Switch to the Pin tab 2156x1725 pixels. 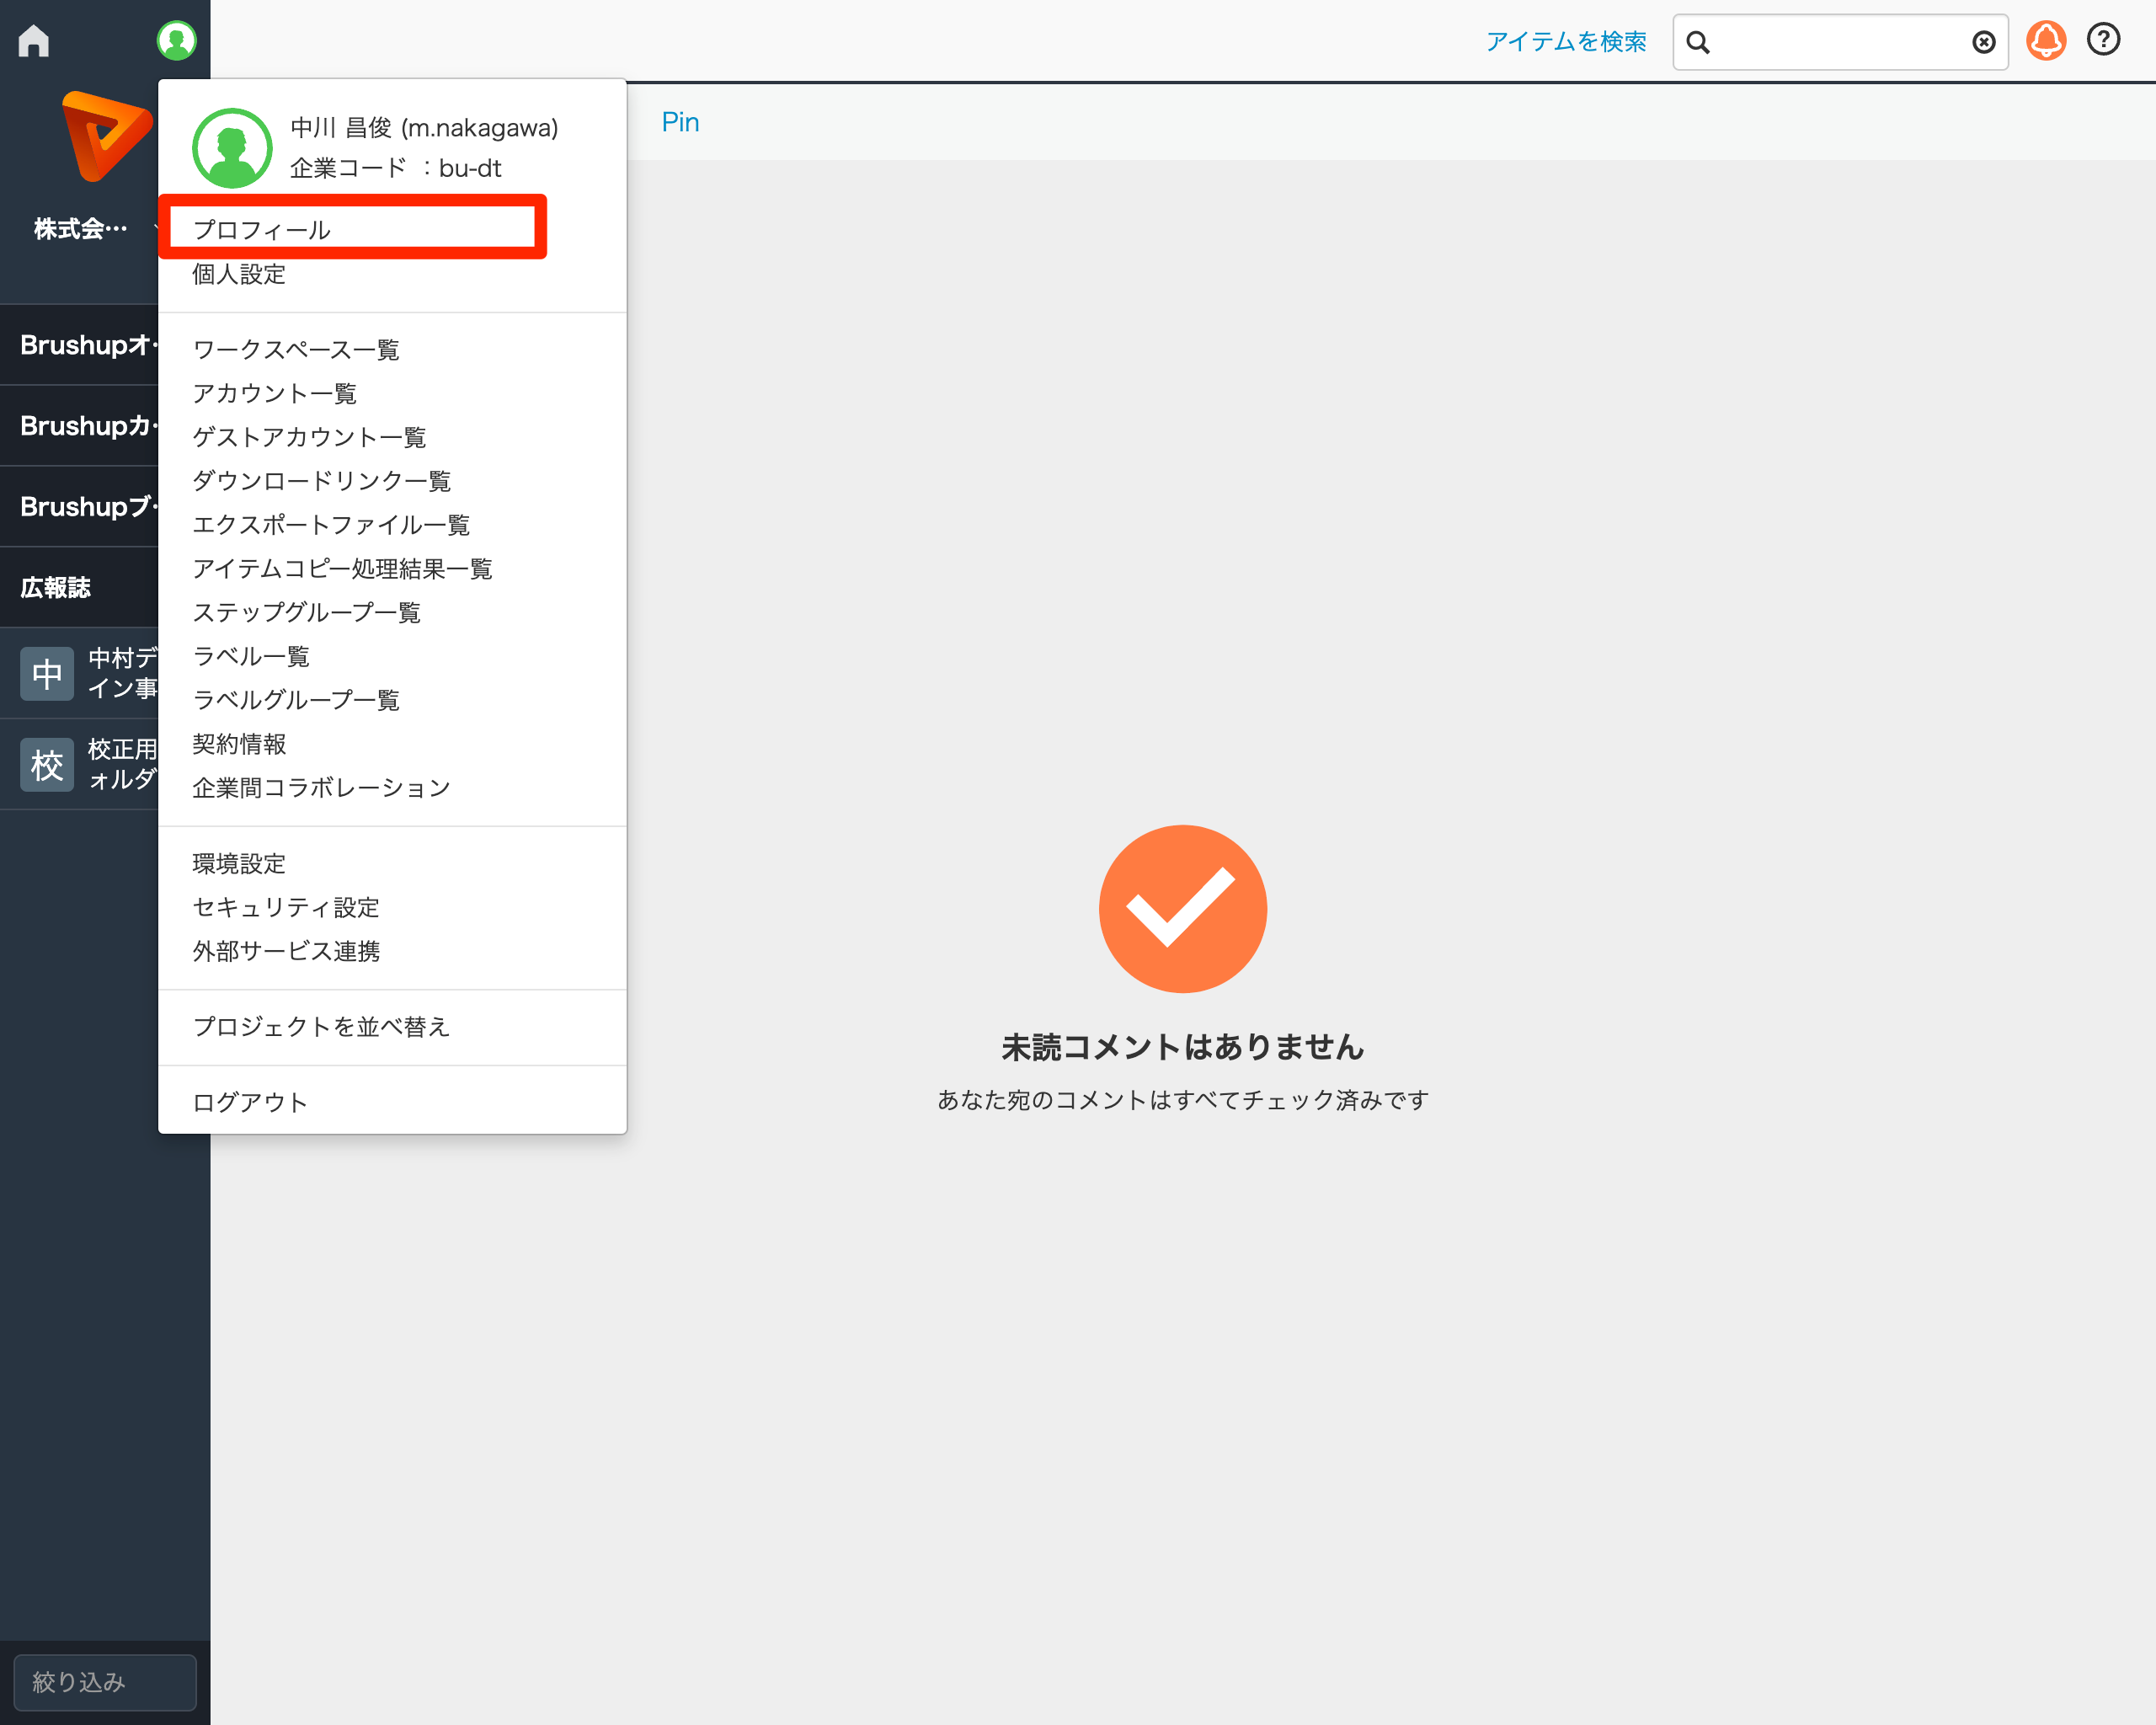[x=680, y=121]
